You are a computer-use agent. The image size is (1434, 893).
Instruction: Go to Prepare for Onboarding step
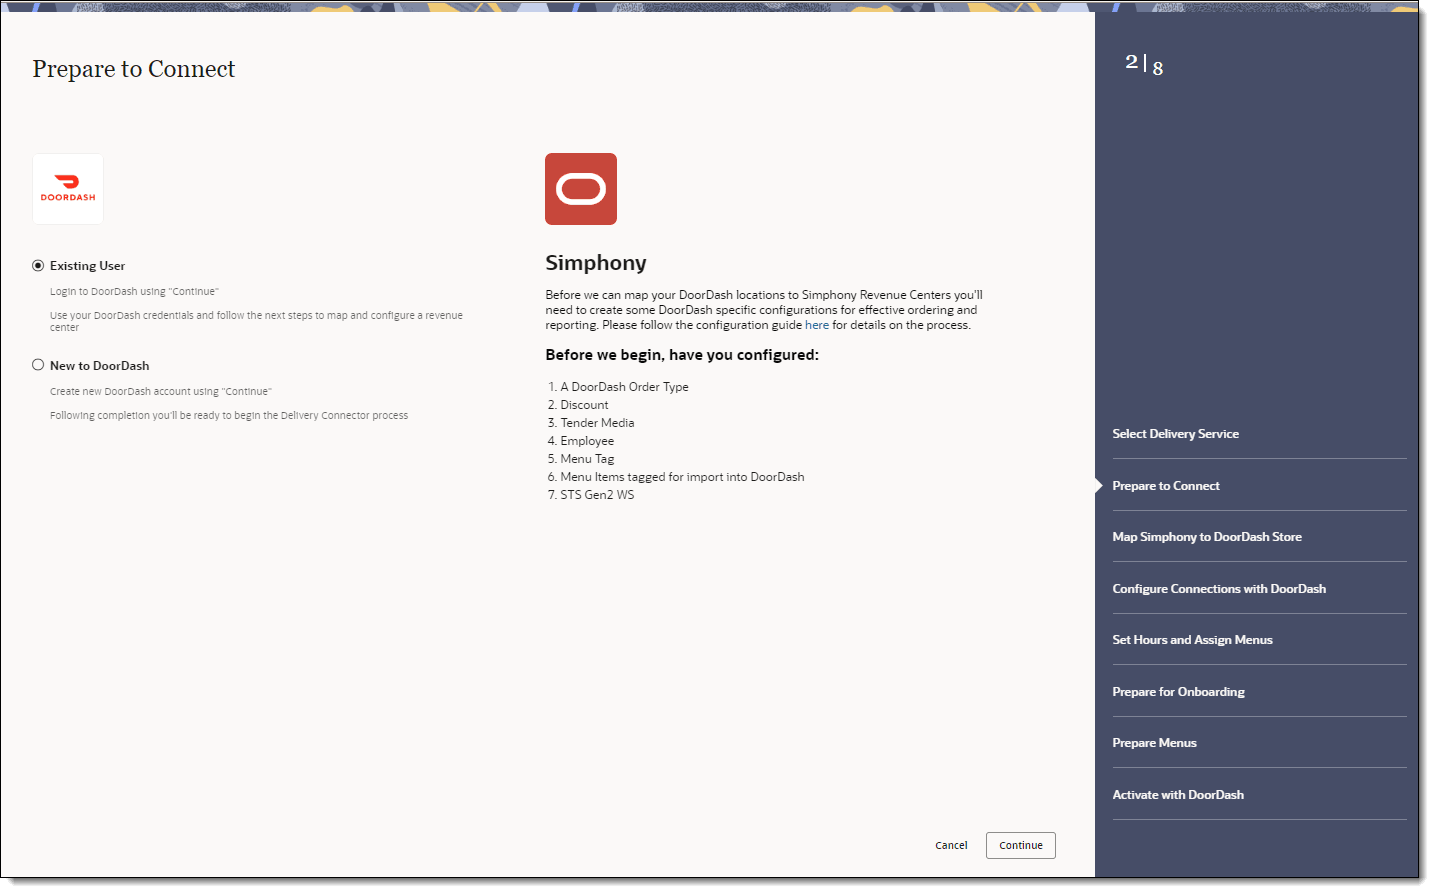(x=1178, y=692)
